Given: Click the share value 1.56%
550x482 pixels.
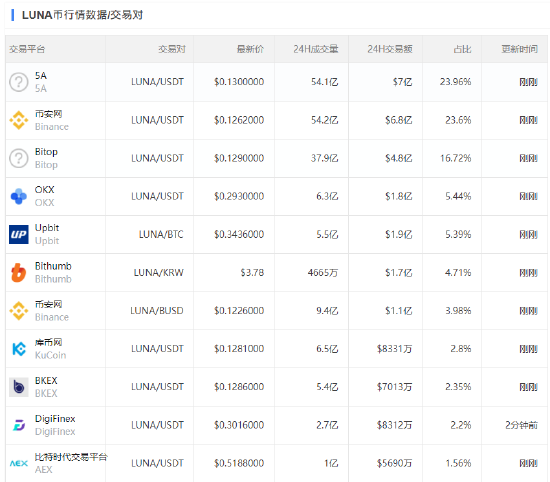Looking at the screenshot, I should click(x=458, y=463).
